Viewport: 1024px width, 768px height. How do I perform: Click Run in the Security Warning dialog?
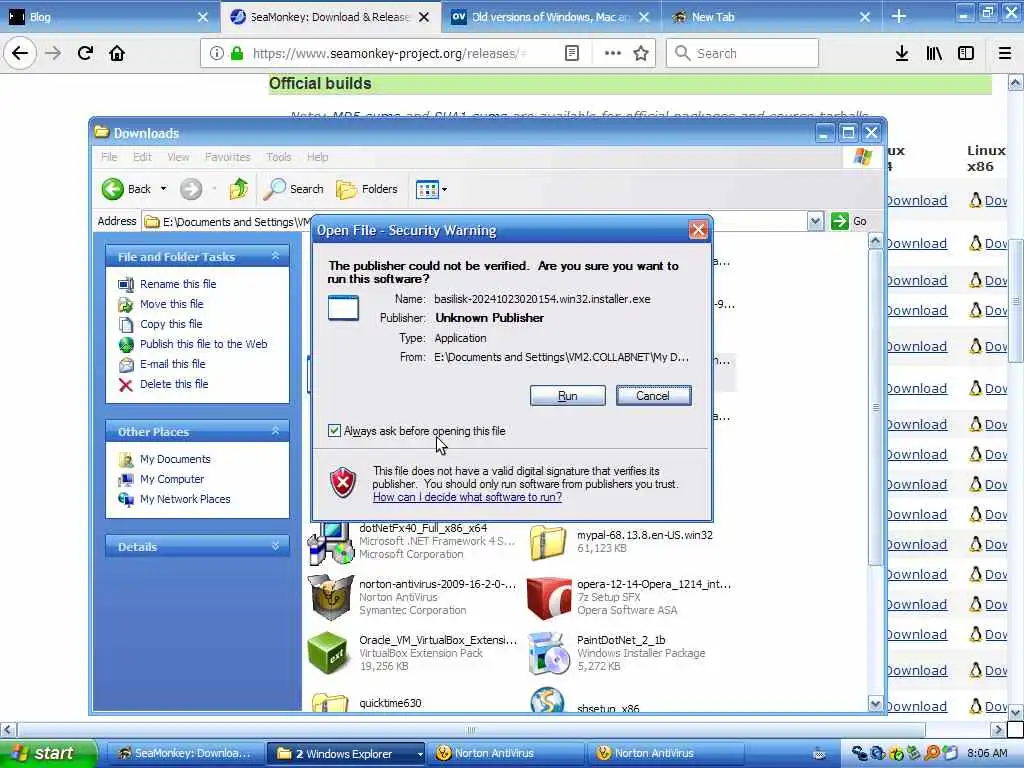[568, 396]
